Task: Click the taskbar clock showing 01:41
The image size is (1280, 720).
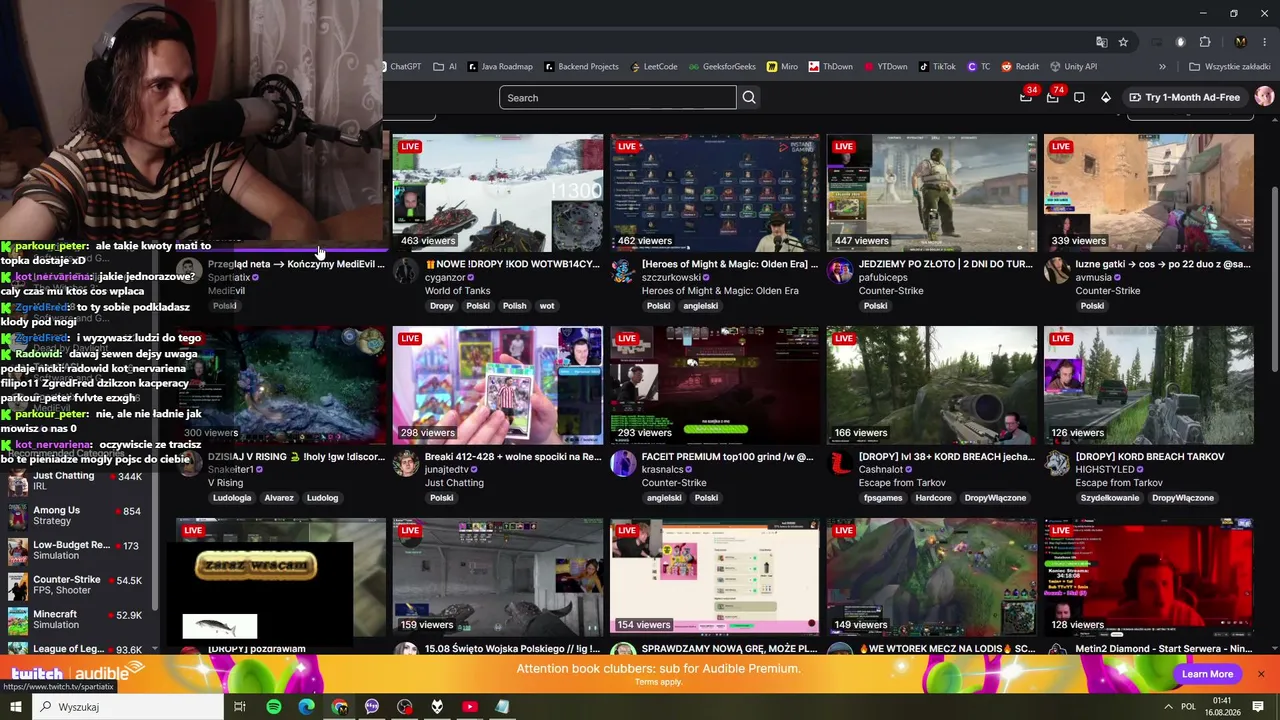Action: (1222, 707)
